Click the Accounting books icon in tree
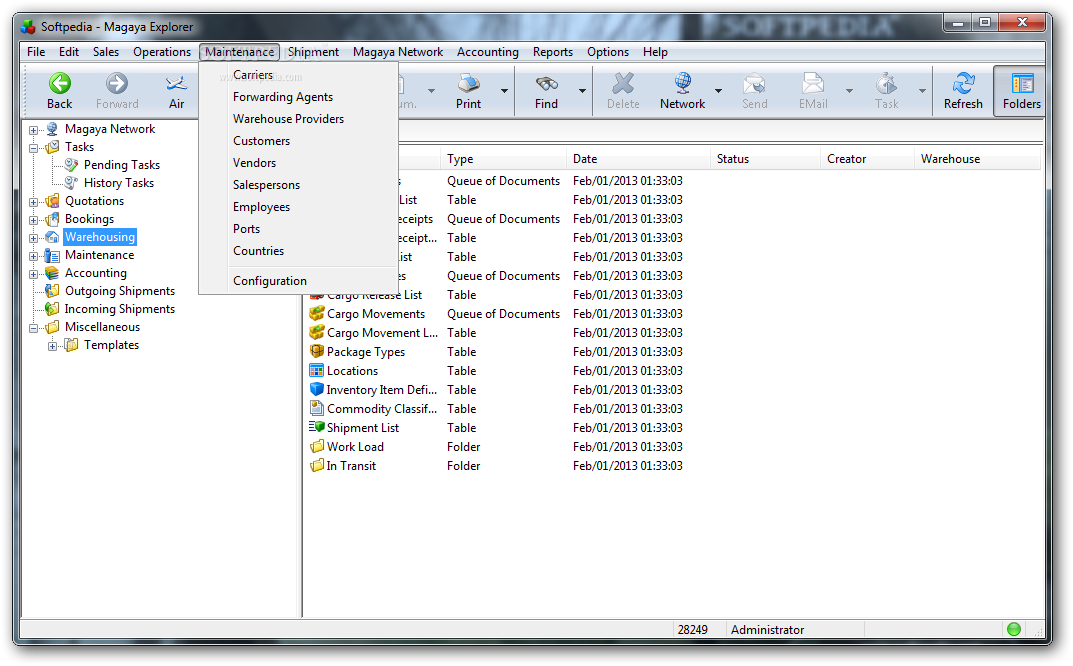The height and width of the screenshot is (666, 1073). click(x=52, y=272)
